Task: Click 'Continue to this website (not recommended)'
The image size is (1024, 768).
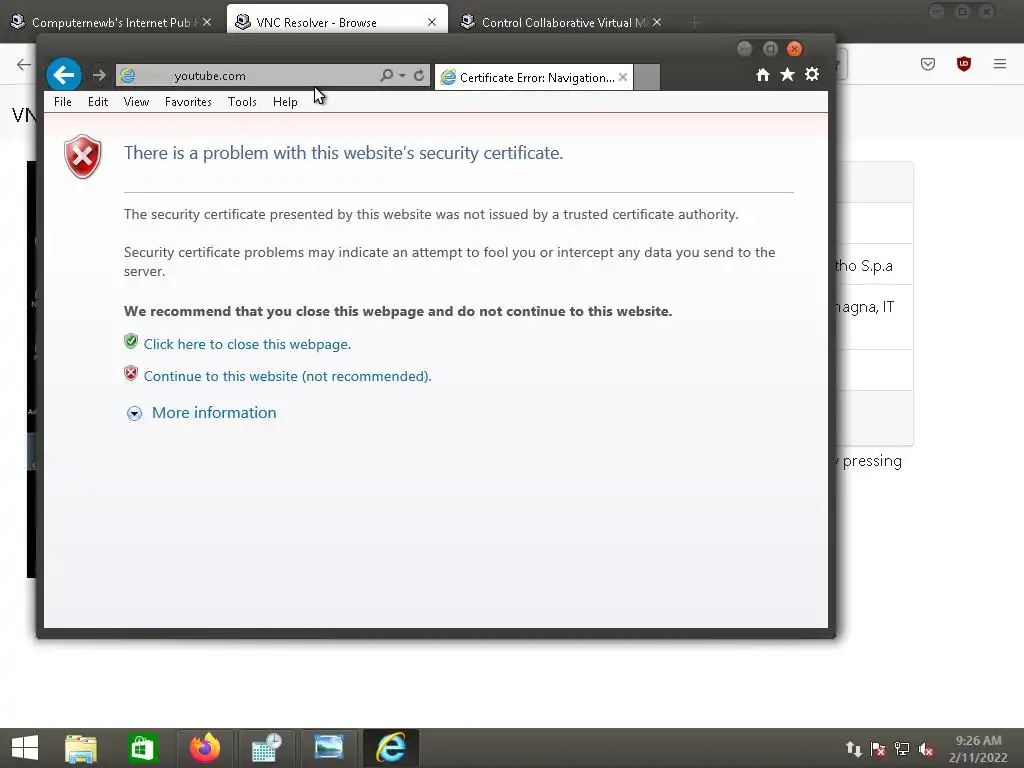Action: [287, 376]
